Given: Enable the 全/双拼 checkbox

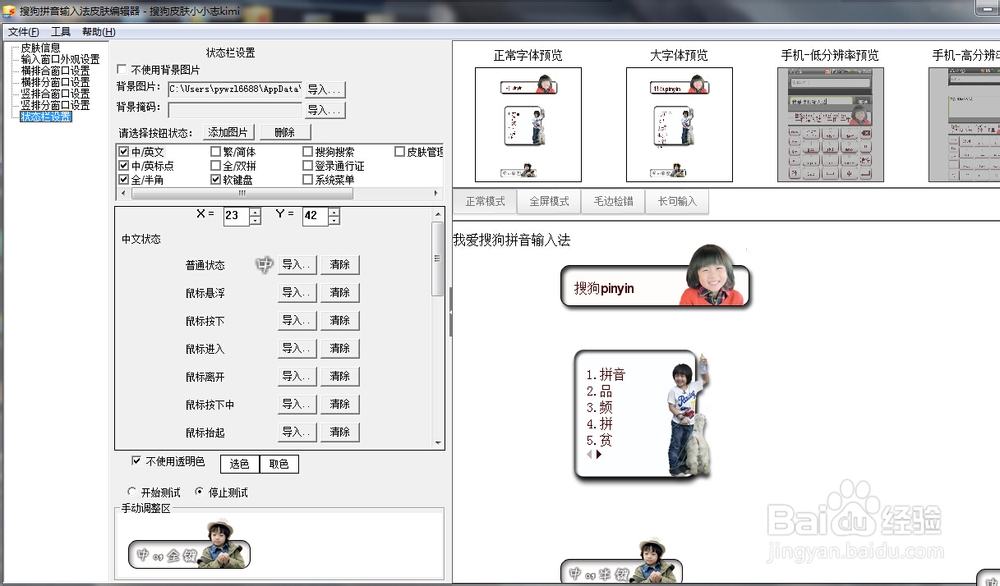Looking at the screenshot, I should pyautogui.click(x=216, y=166).
